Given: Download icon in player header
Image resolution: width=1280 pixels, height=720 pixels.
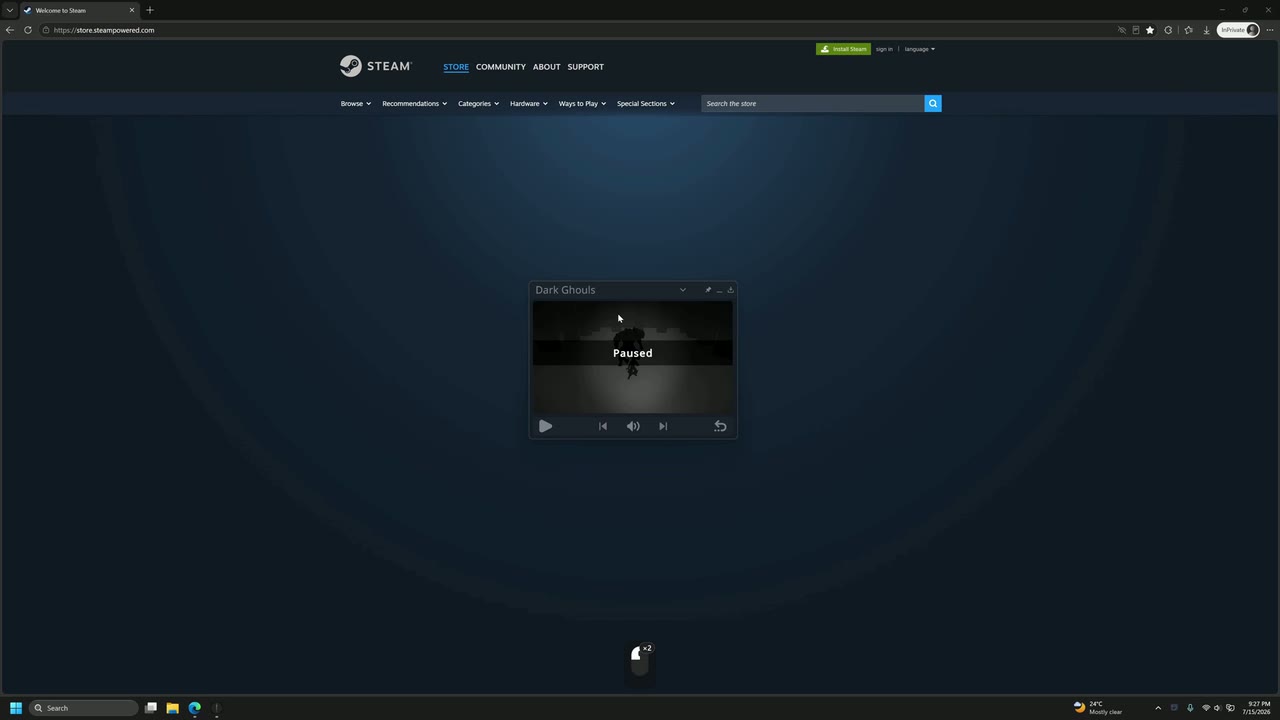Looking at the screenshot, I should coord(730,290).
